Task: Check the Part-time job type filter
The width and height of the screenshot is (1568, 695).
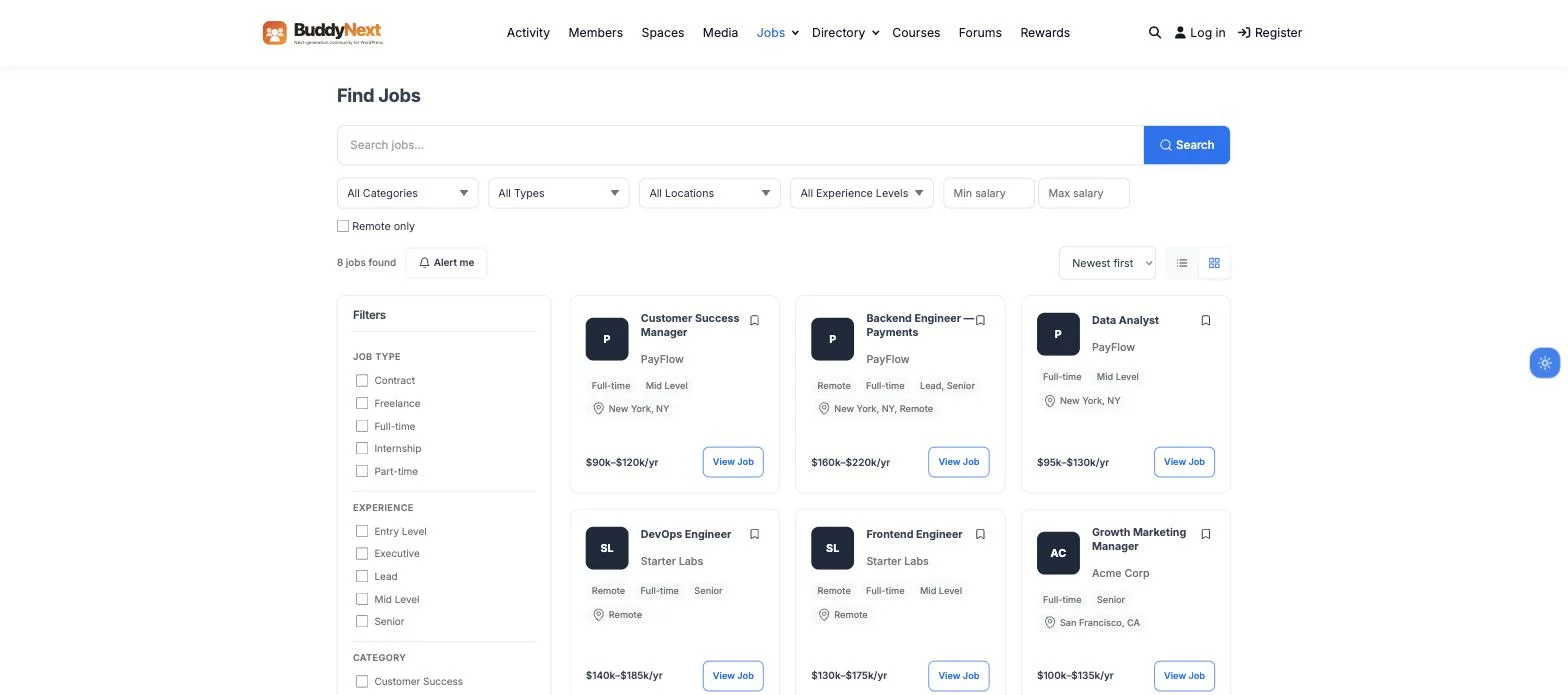Action: pyautogui.click(x=362, y=471)
